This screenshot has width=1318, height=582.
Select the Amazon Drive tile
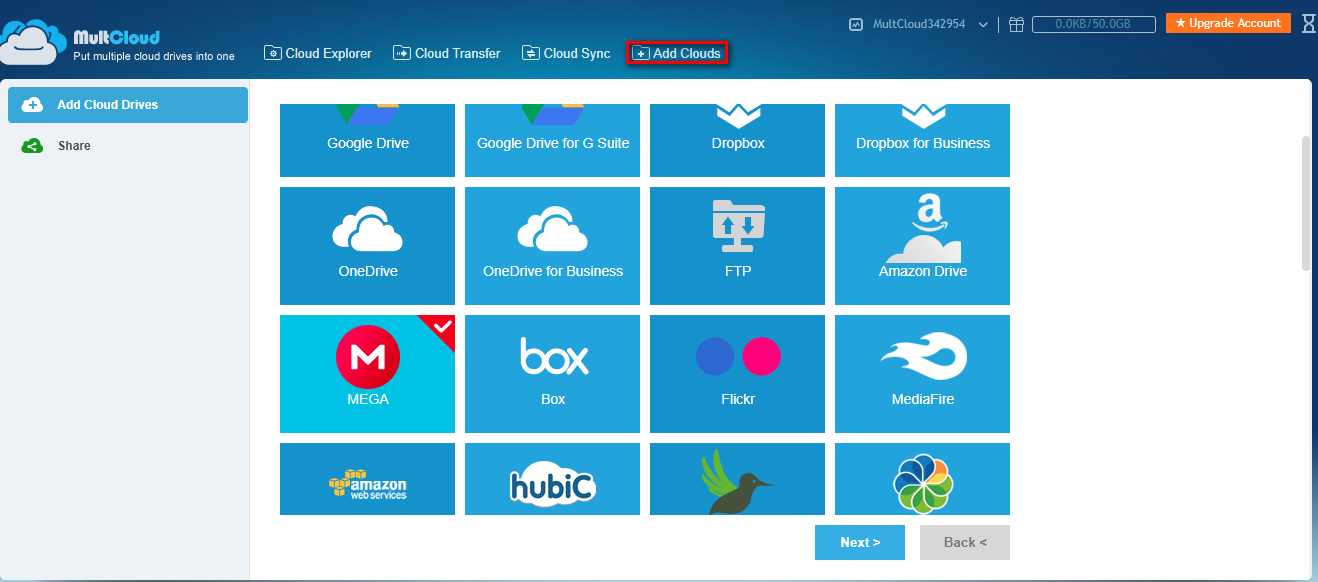922,246
